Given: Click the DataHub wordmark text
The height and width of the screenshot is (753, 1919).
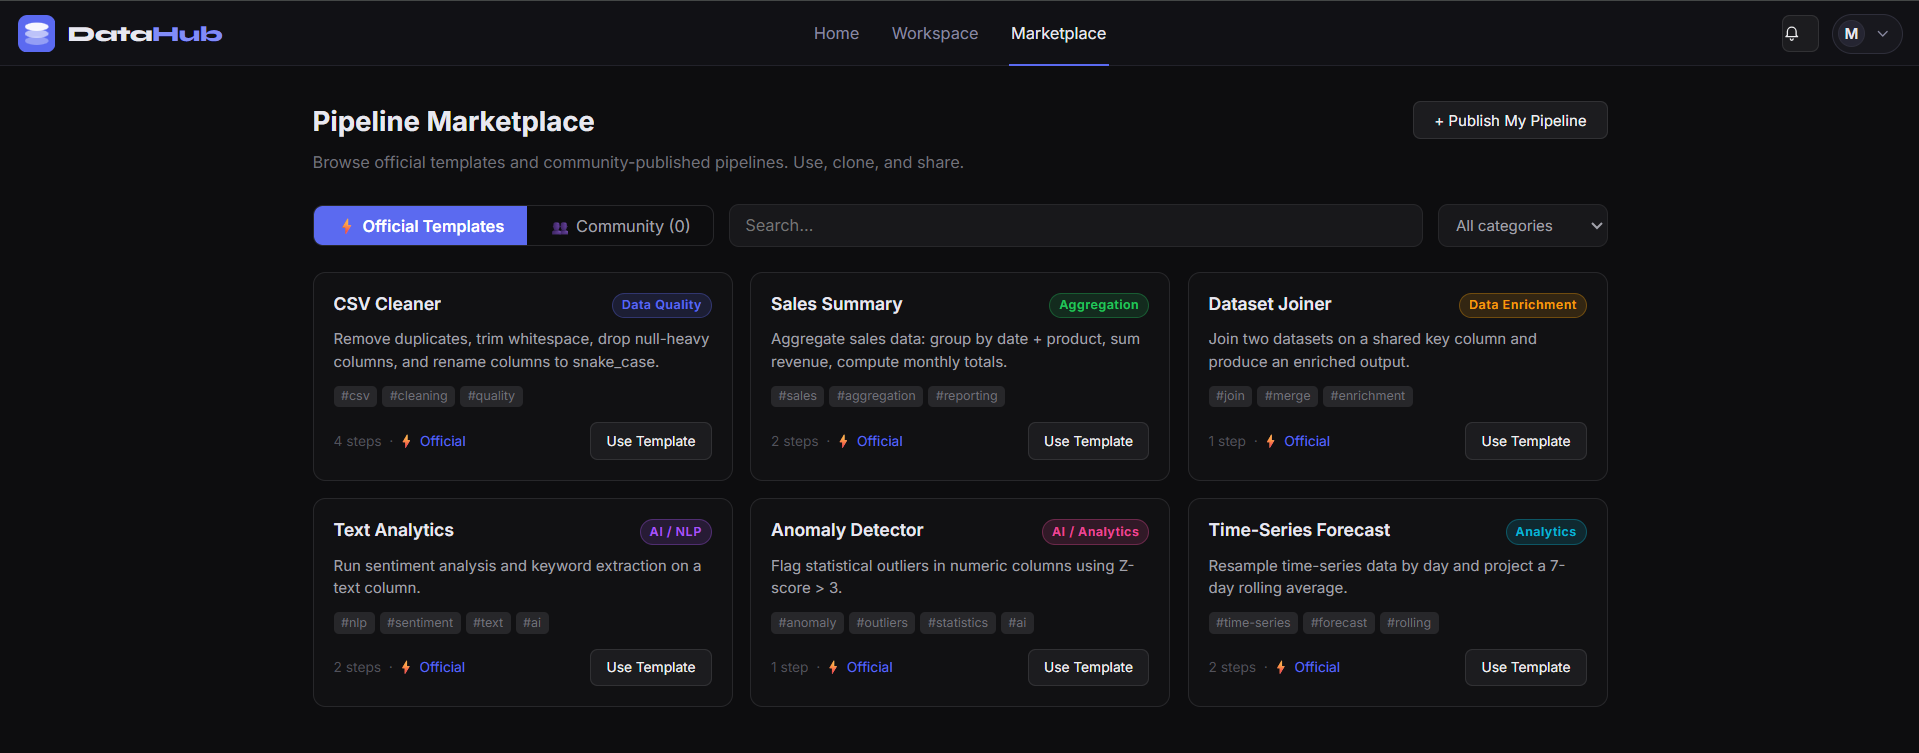Looking at the screenshot, I should tap(145, 34).
